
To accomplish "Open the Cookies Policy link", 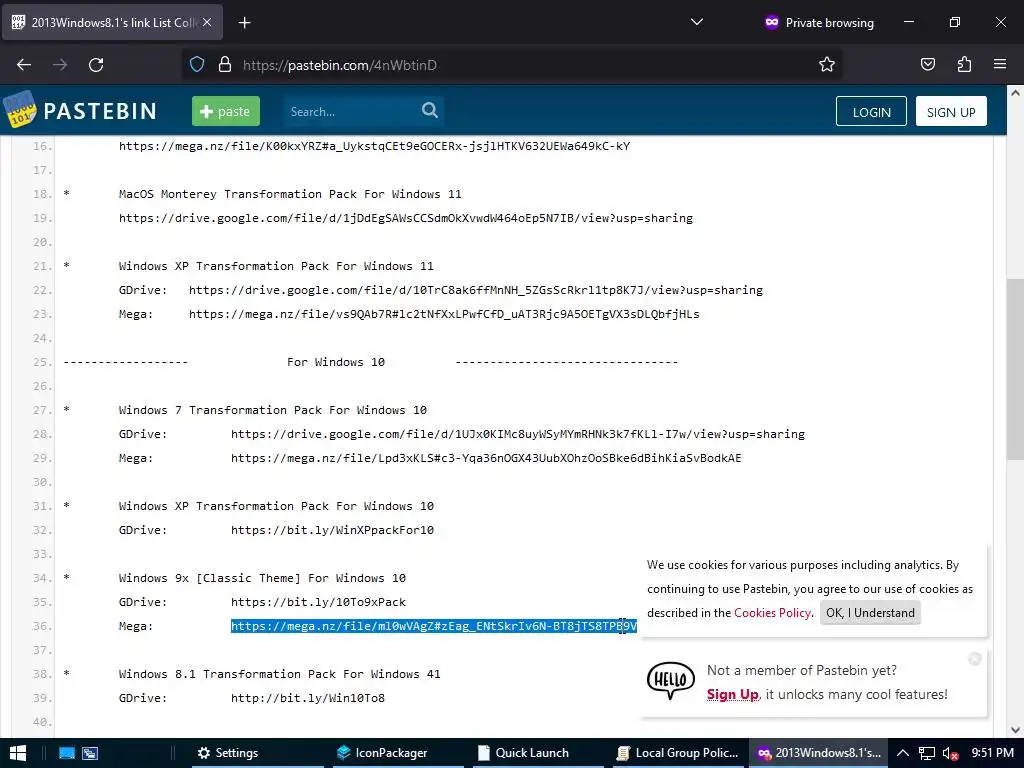I will point(772,613).
